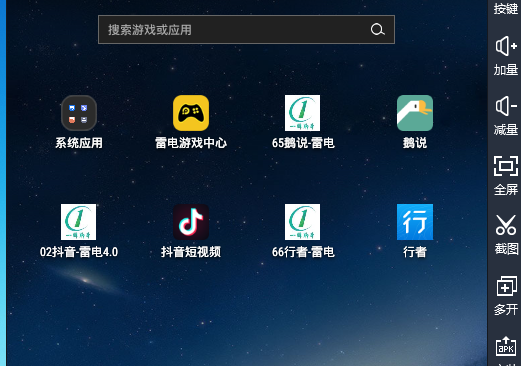Click the 减量 sidebar label

[506, 130]
